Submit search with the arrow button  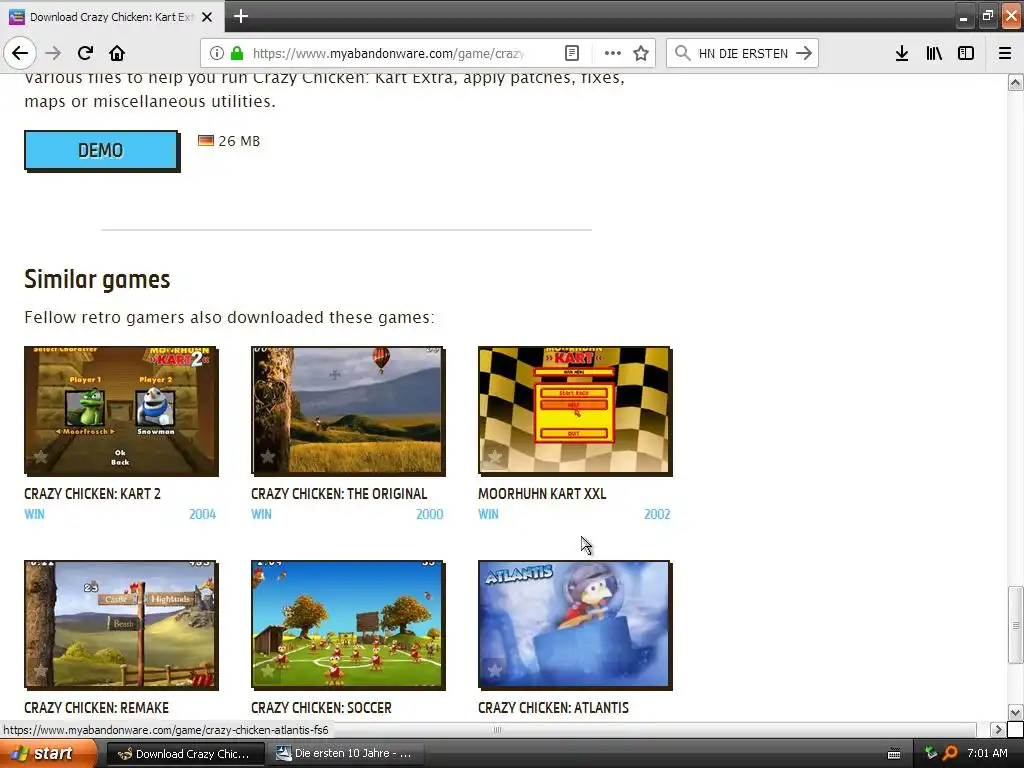click(804, 53)
